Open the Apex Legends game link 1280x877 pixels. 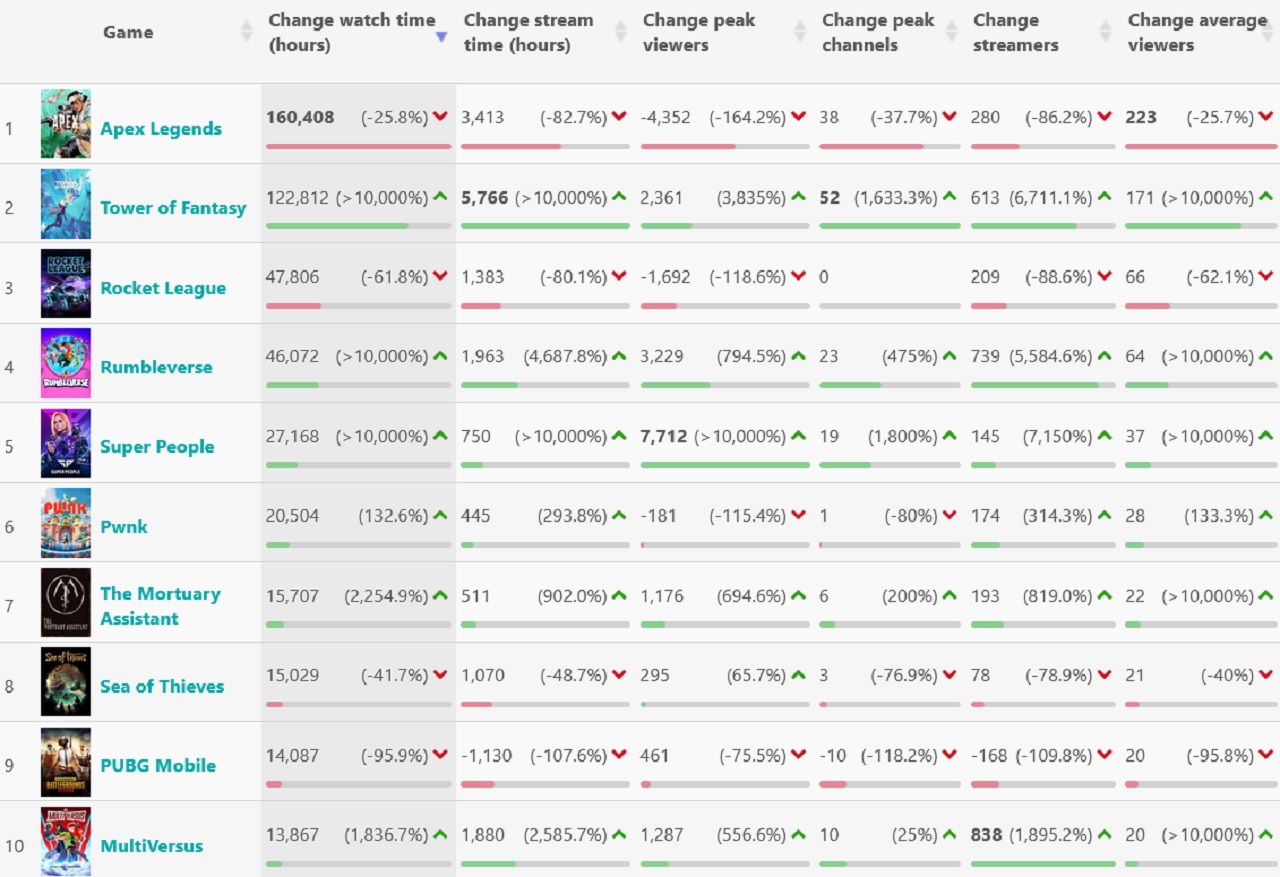point(161,129)
